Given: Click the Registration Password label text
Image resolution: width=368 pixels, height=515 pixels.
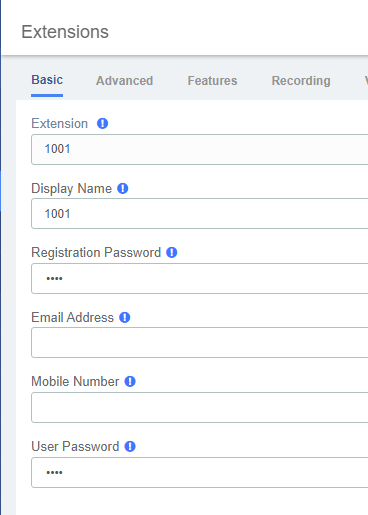Looking at the screenshot, I should [x=96, y=253].
